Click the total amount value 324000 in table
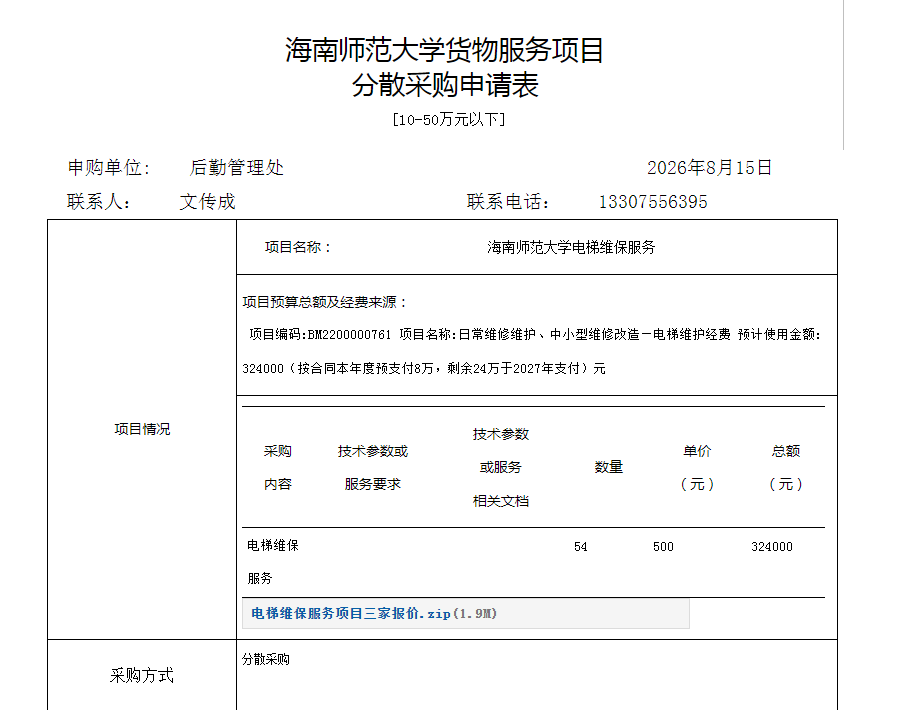This screenshot has height=710, width=921. [x=772, y=547]
